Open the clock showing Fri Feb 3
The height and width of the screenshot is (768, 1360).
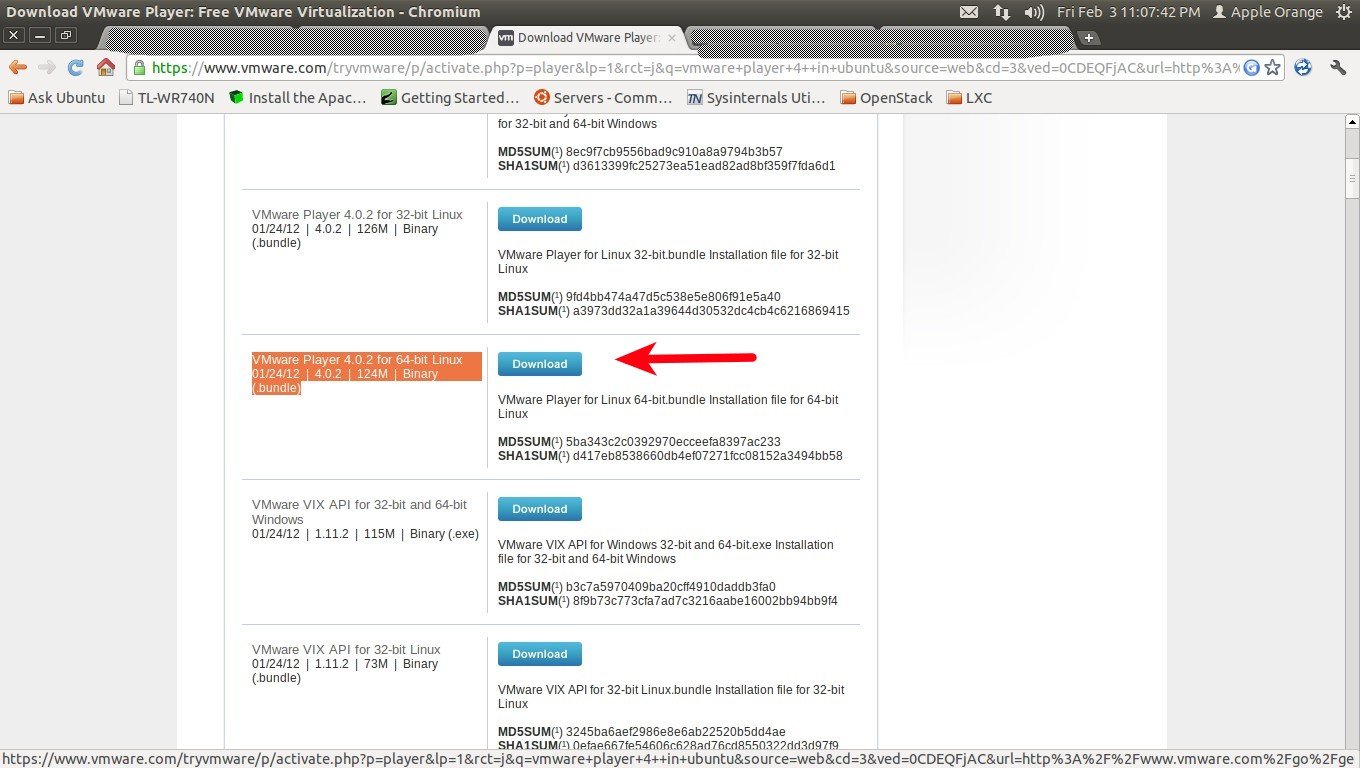[1129, 12]
